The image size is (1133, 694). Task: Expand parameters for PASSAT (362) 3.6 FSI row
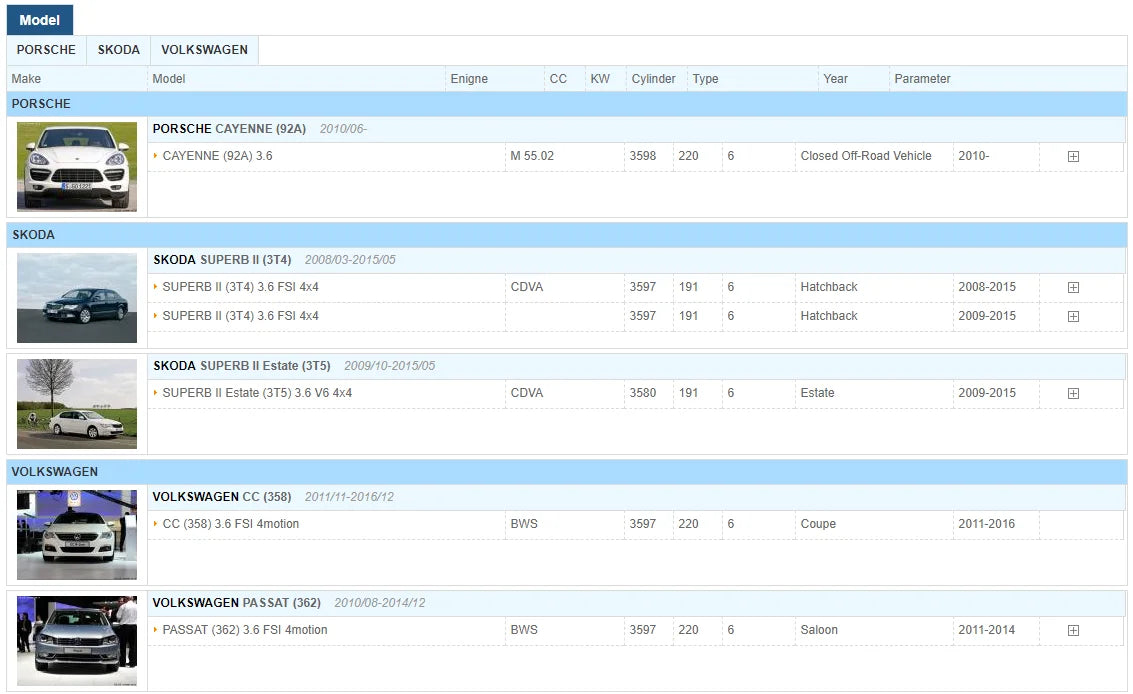1073,630
